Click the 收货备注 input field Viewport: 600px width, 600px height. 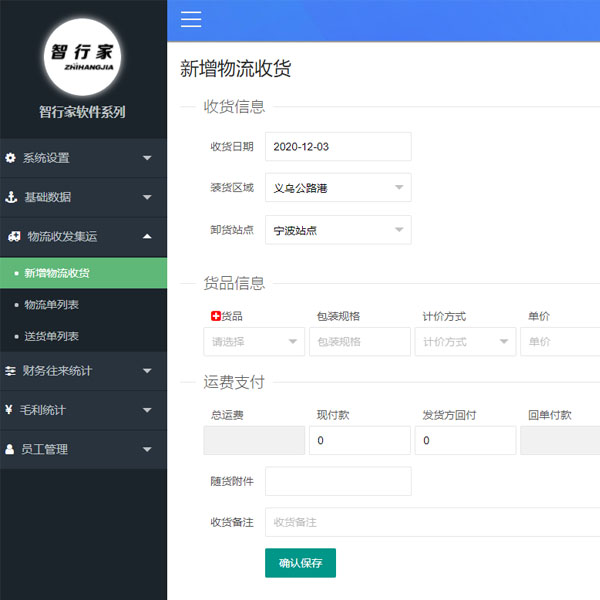432,522
